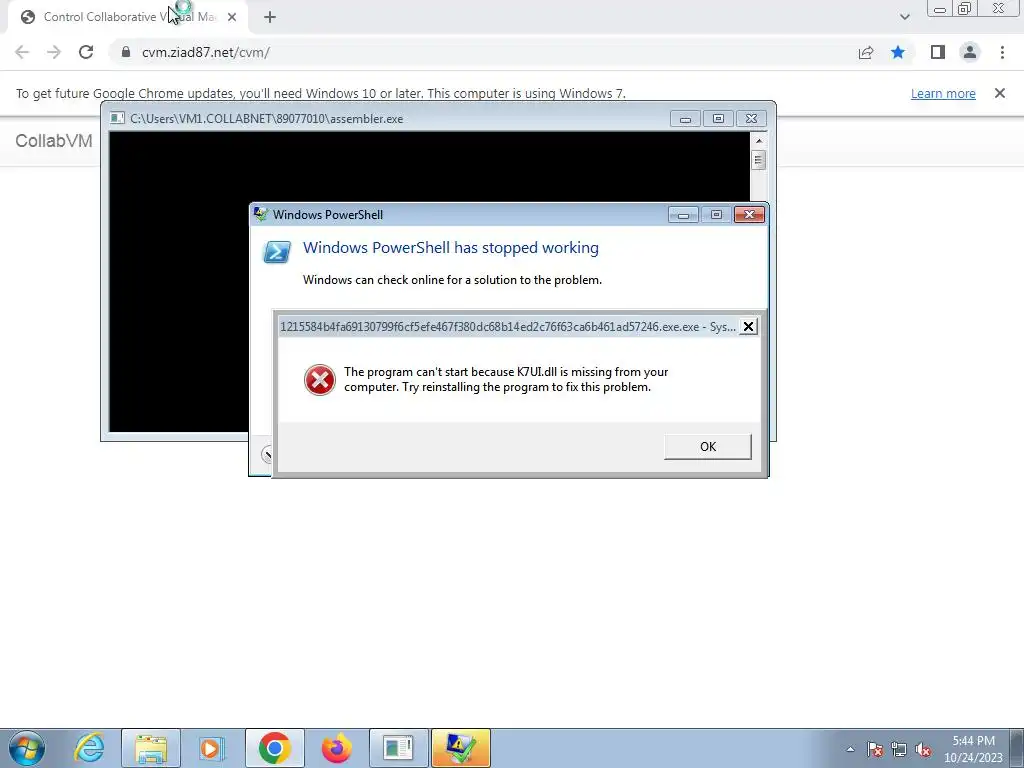Click the red error icon in dialog
The width and height of the screenshot is (1024, 768).
click(x=320, y=380)
